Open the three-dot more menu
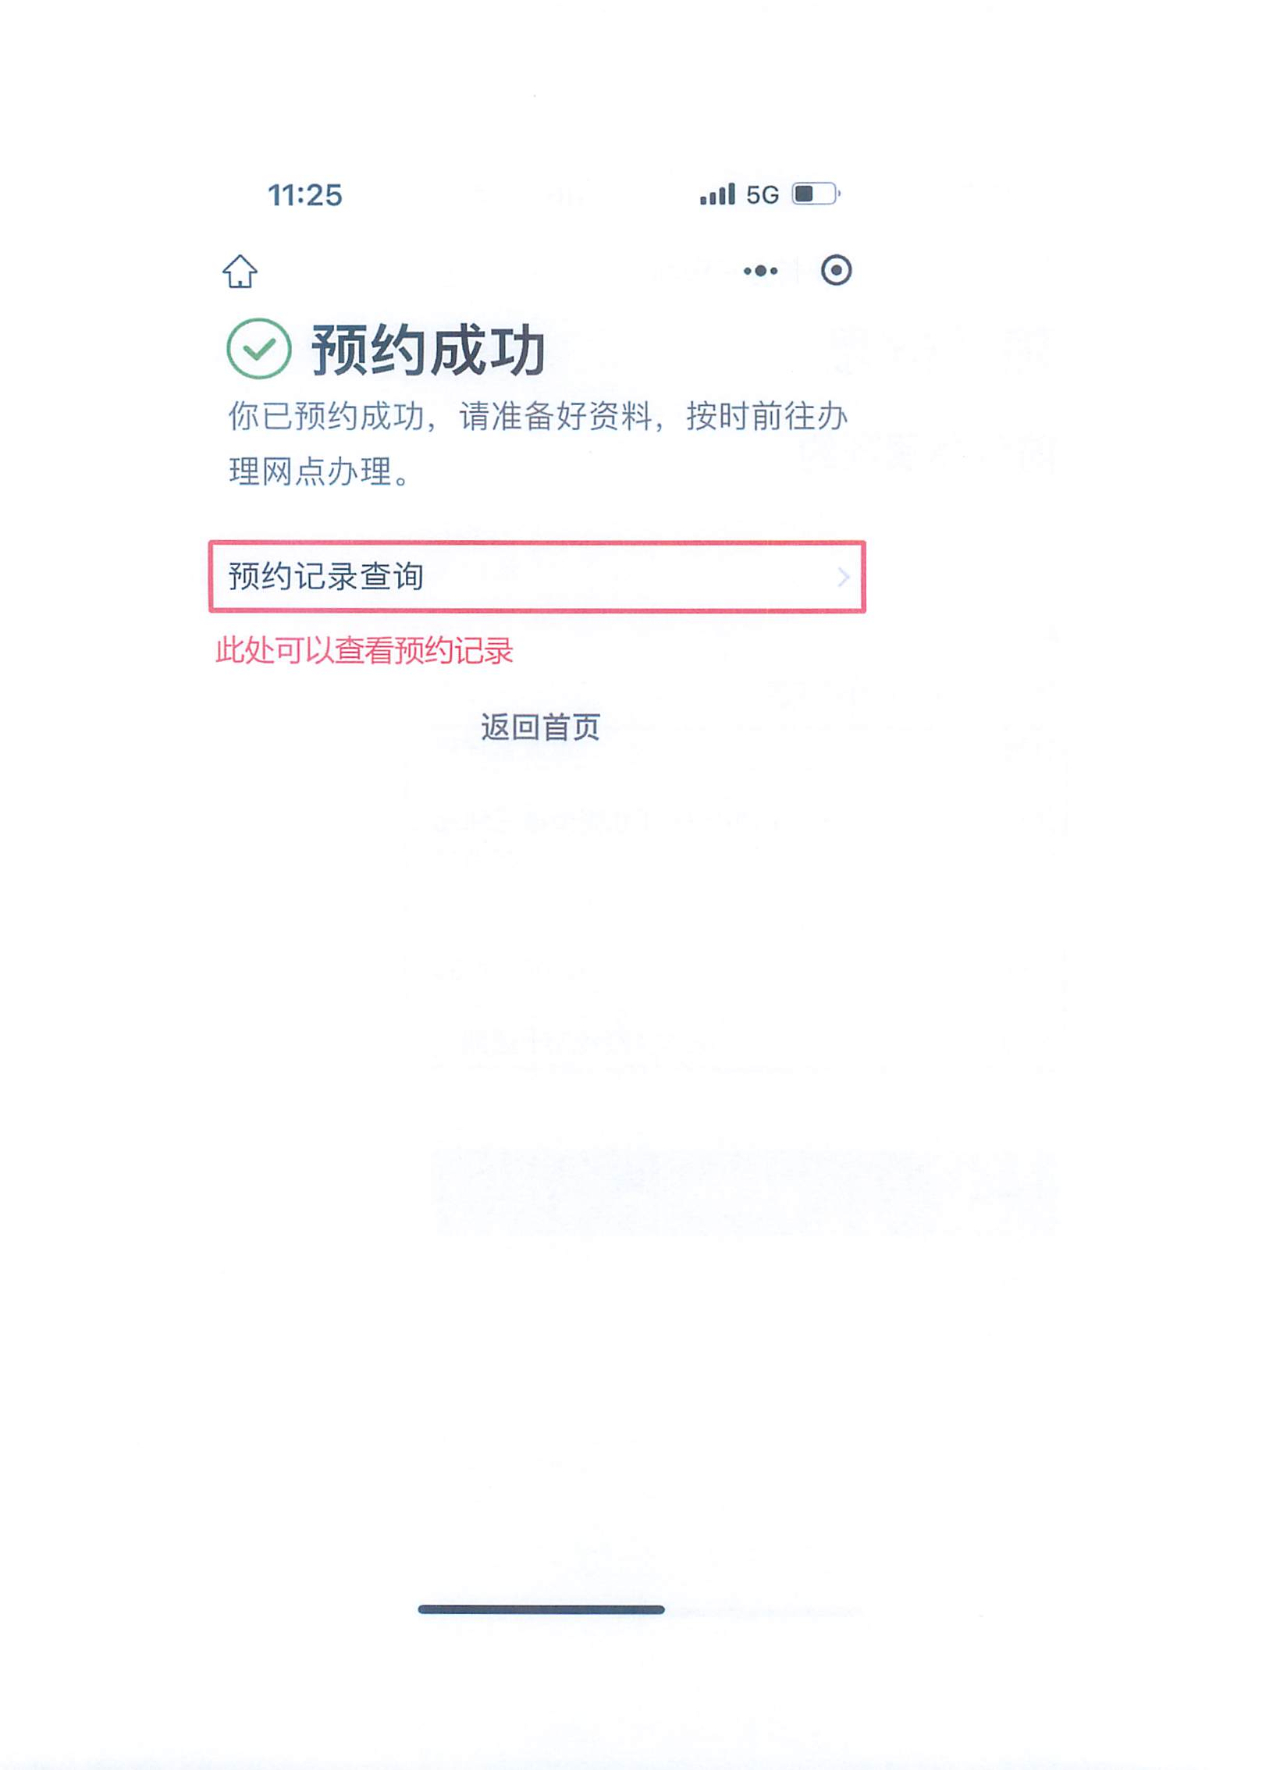The height and width of the screenshot is (1770, 1280). [x=760, y=271]
